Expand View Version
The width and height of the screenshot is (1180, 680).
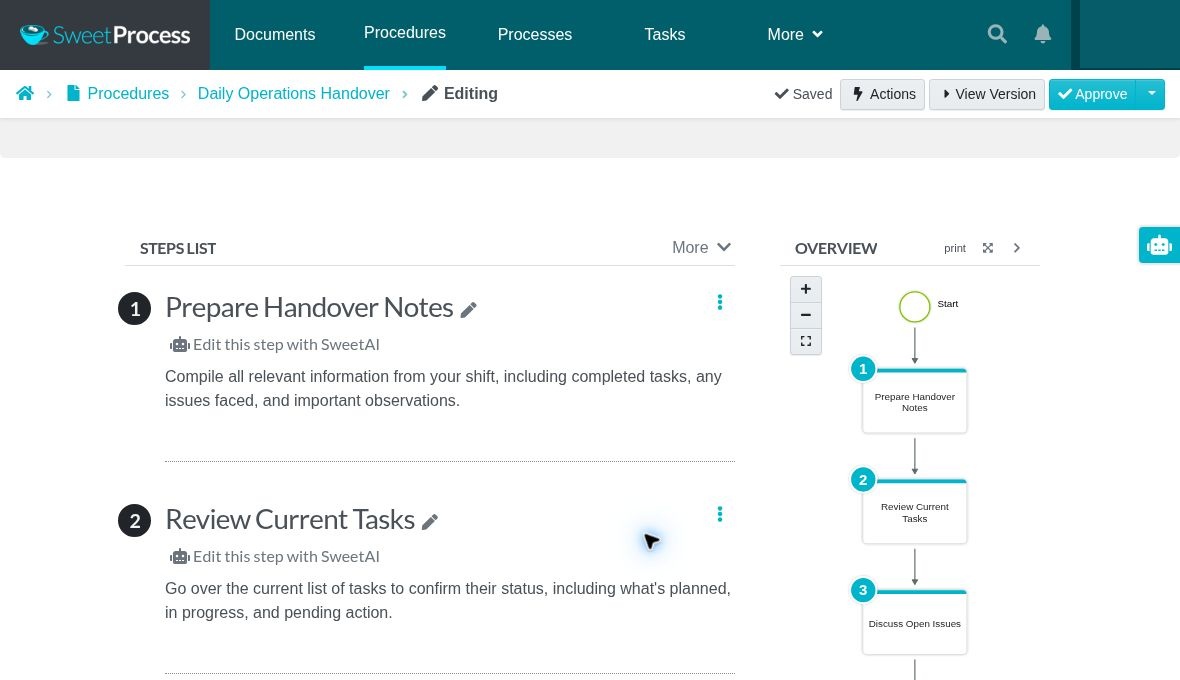click(x=987, y=94)
